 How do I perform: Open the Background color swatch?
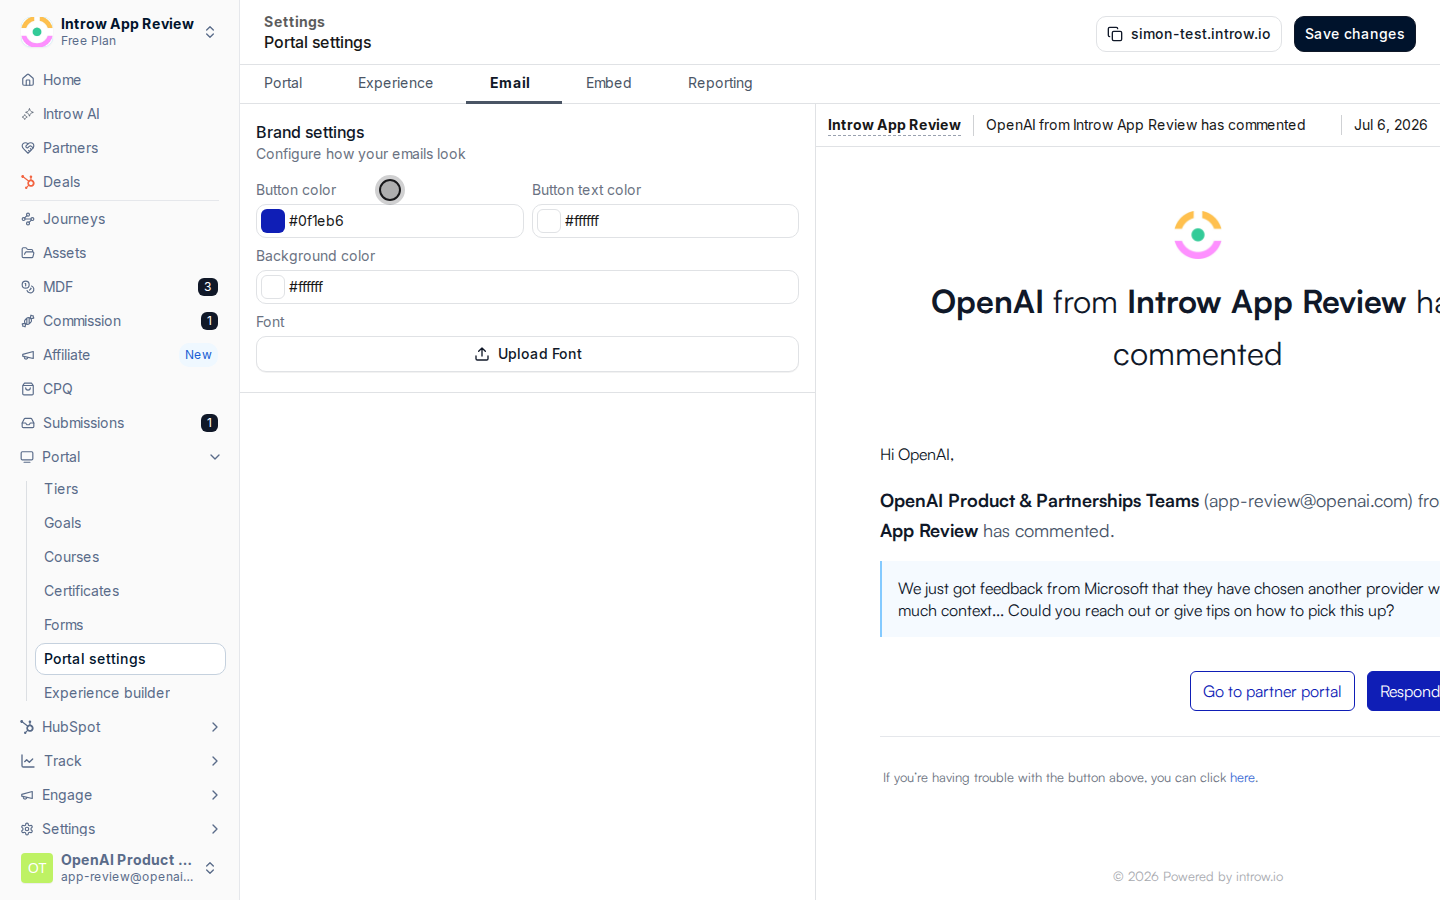point(273,287)
